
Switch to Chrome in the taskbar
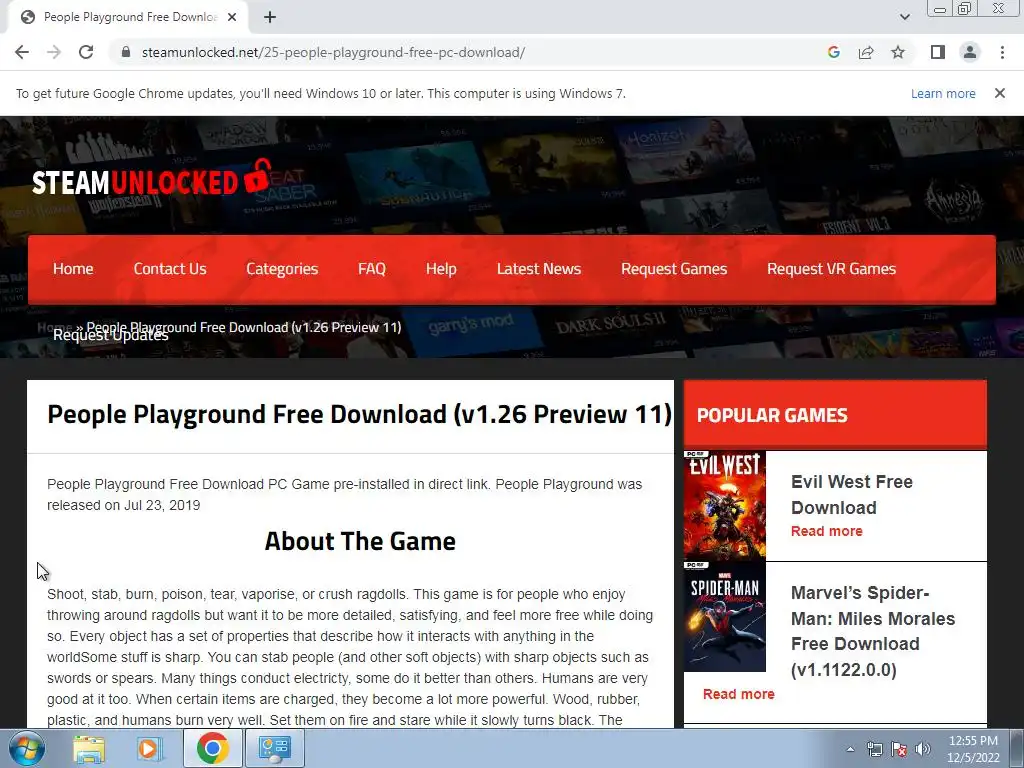pos(212,748)
